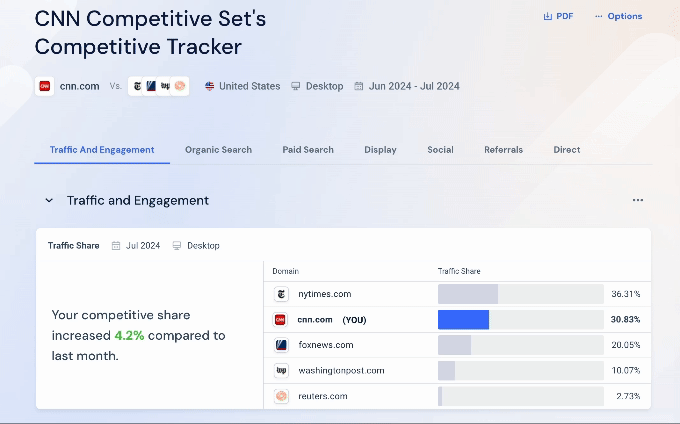680x424 pixels.
Task: Click the foxnews.com favicon in the table
Action: pyautogui.click(x=281, y=345)
